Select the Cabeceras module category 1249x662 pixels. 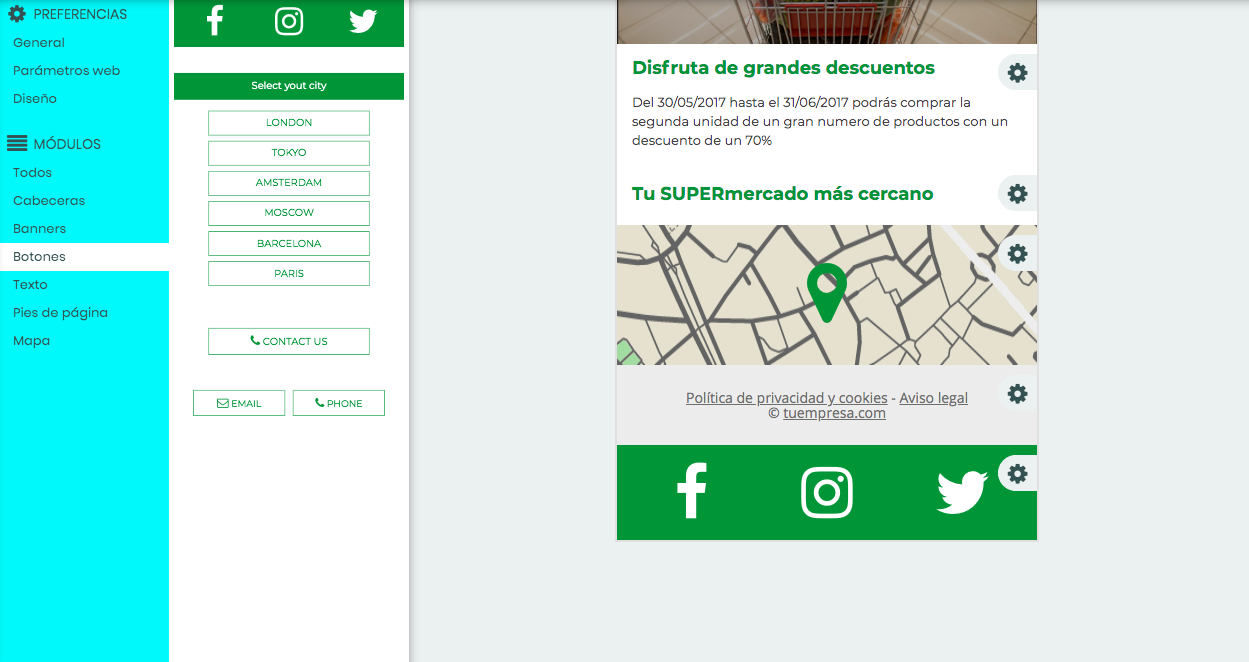[49, 201]
